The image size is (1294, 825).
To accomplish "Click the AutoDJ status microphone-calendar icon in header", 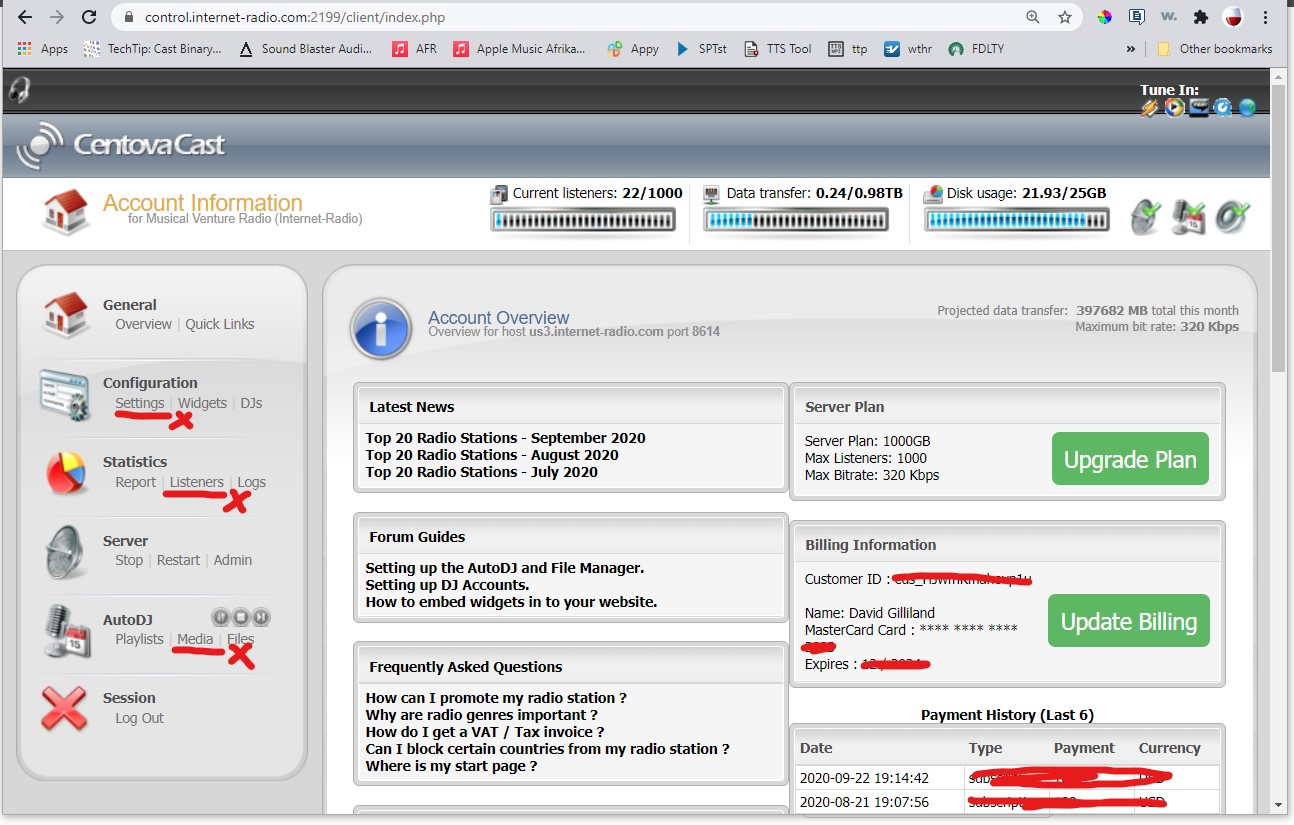I will click(x=1190, y=217).
